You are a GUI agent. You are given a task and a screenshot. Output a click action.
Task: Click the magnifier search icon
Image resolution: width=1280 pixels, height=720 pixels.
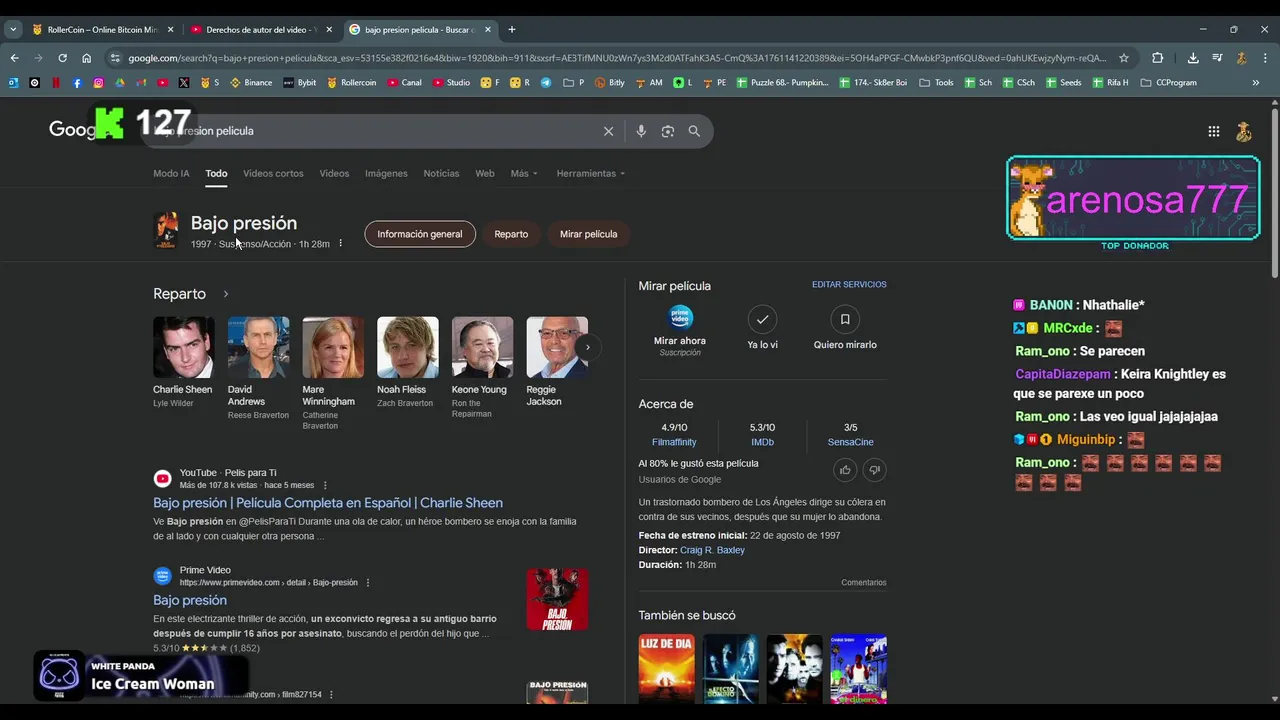(x=694, y=131)
